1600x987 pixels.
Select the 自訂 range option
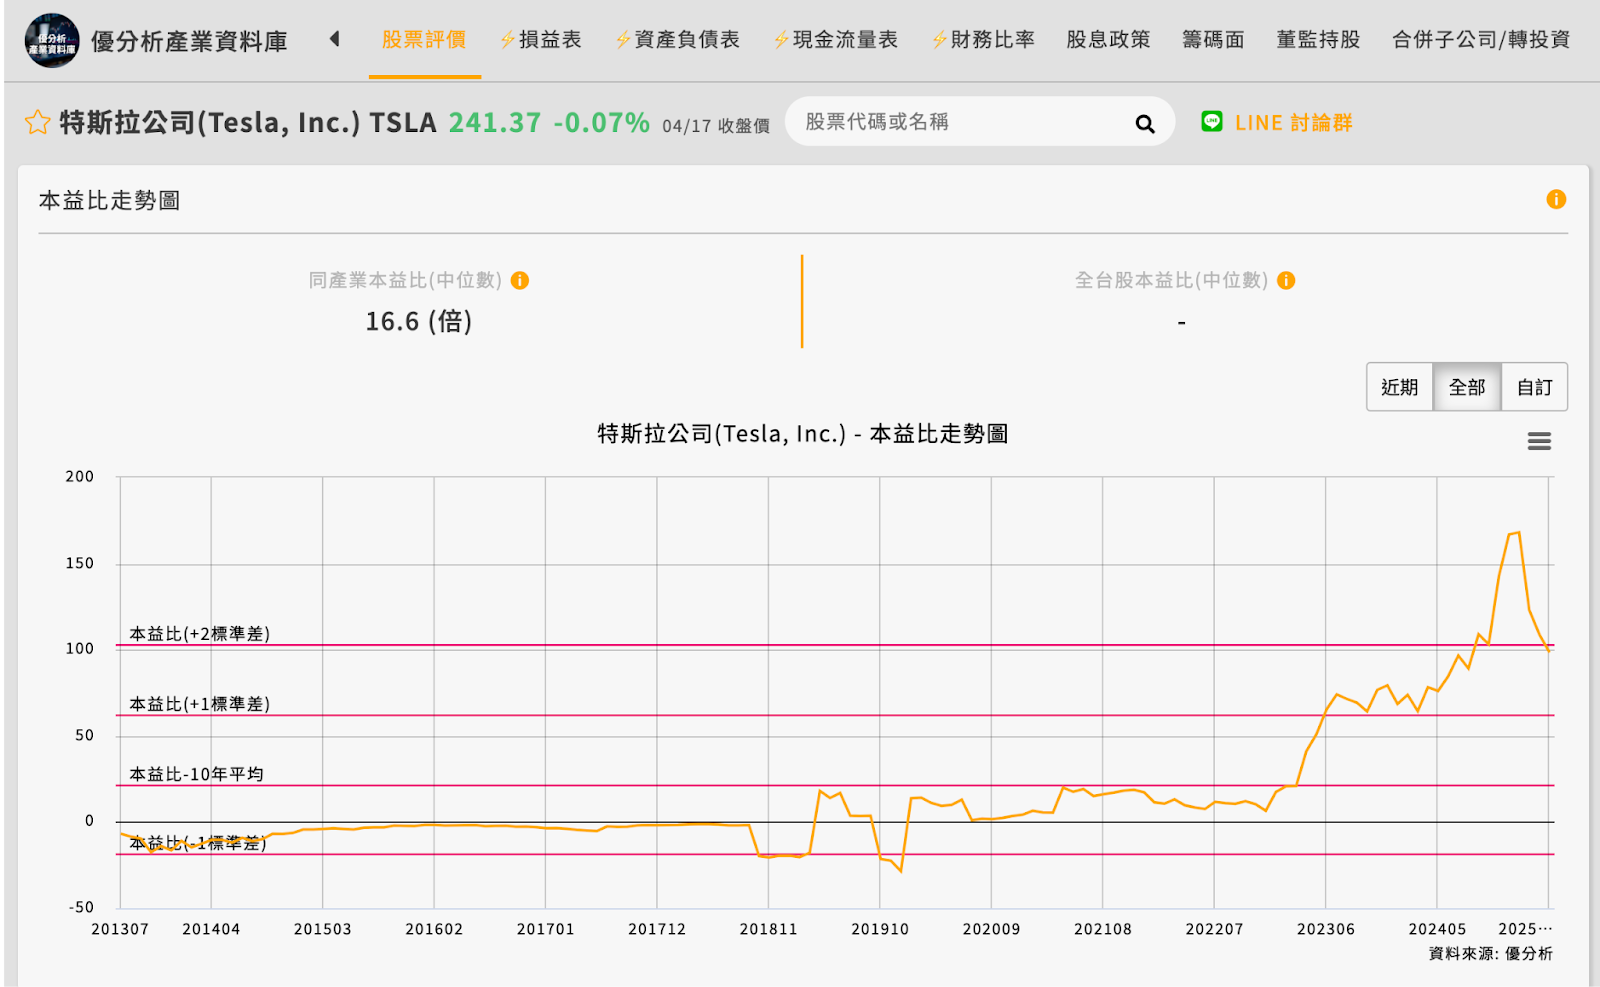coord(1534,387)
